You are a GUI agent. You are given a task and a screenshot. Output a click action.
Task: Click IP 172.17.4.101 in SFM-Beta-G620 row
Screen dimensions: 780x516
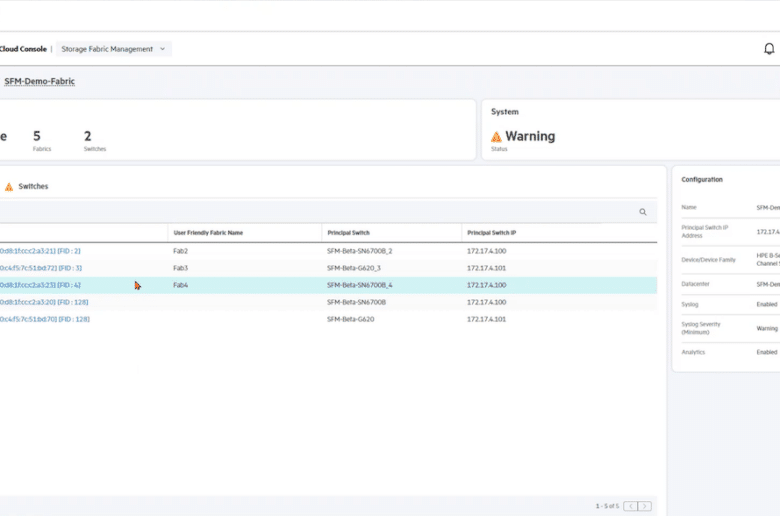click(x=486, y=319)
